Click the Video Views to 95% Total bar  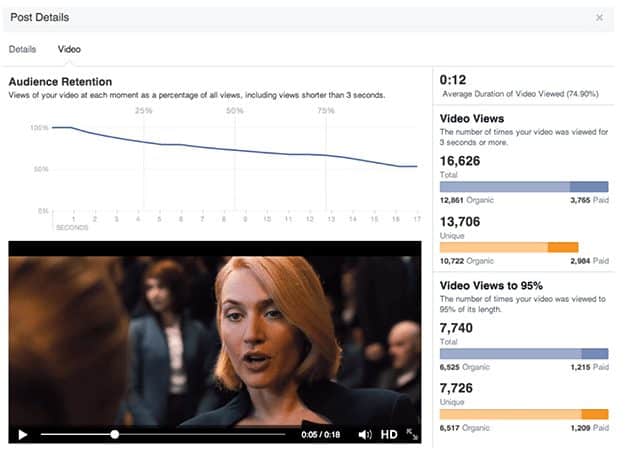click(524, 354)
